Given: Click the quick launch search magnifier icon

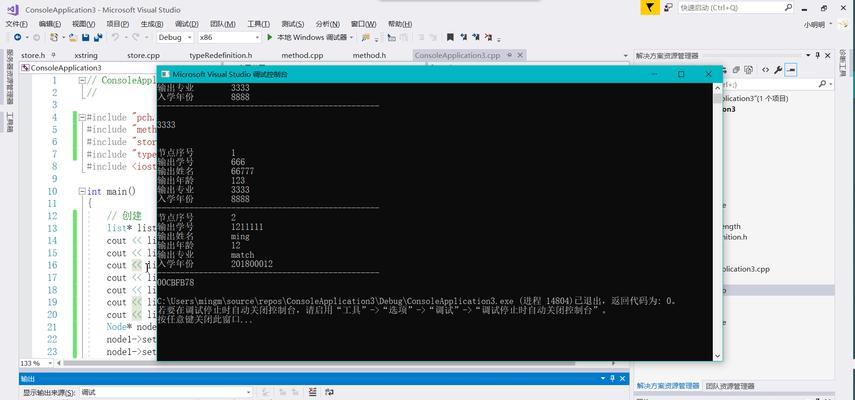Looking at the screenshot, I should 788,8.
